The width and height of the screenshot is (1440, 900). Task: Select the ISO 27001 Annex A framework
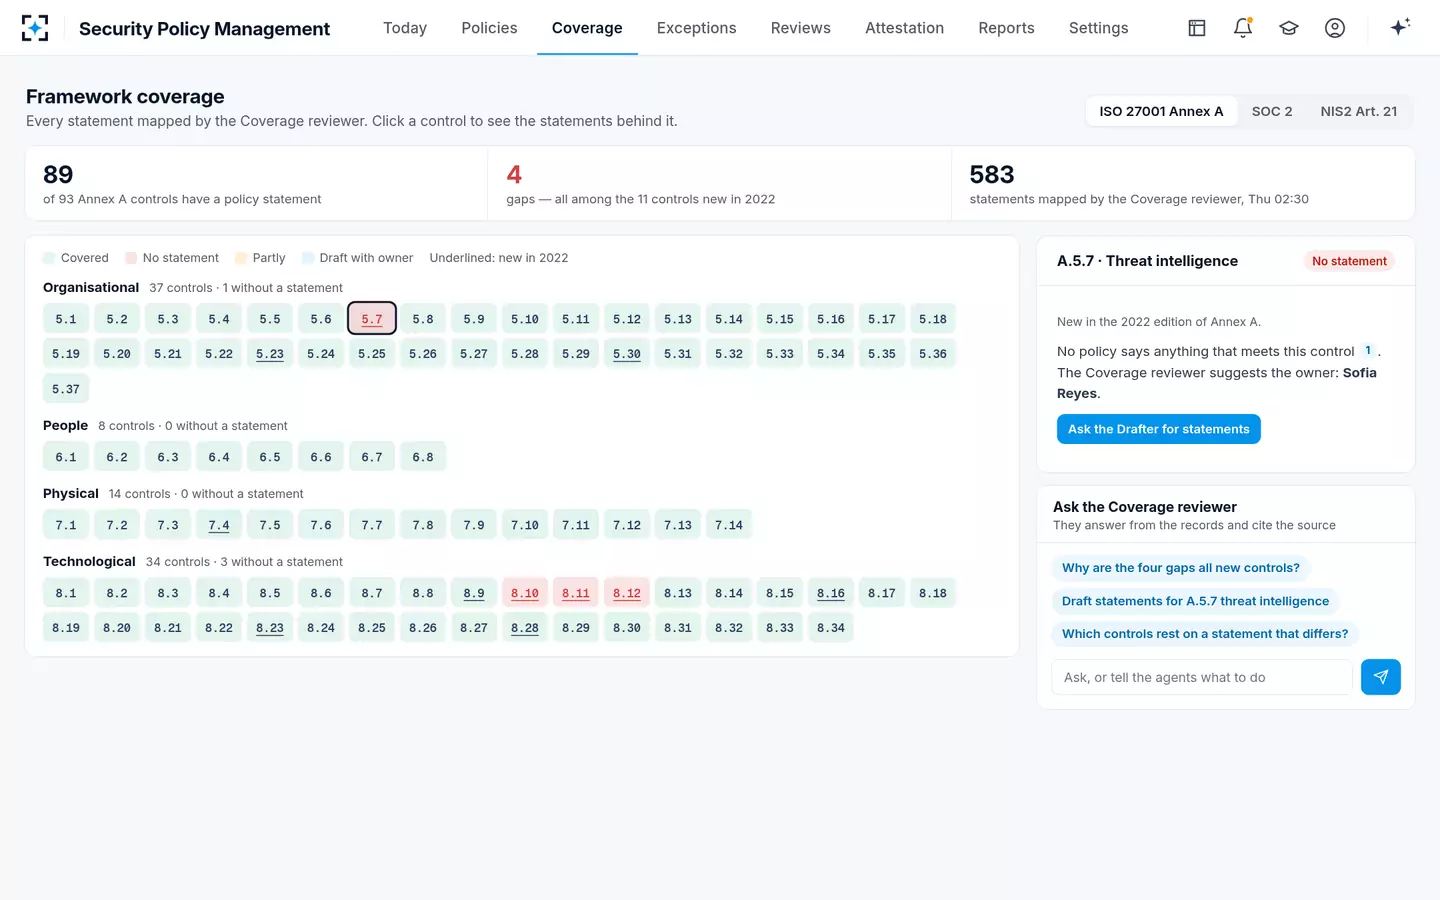point(1161,111)
